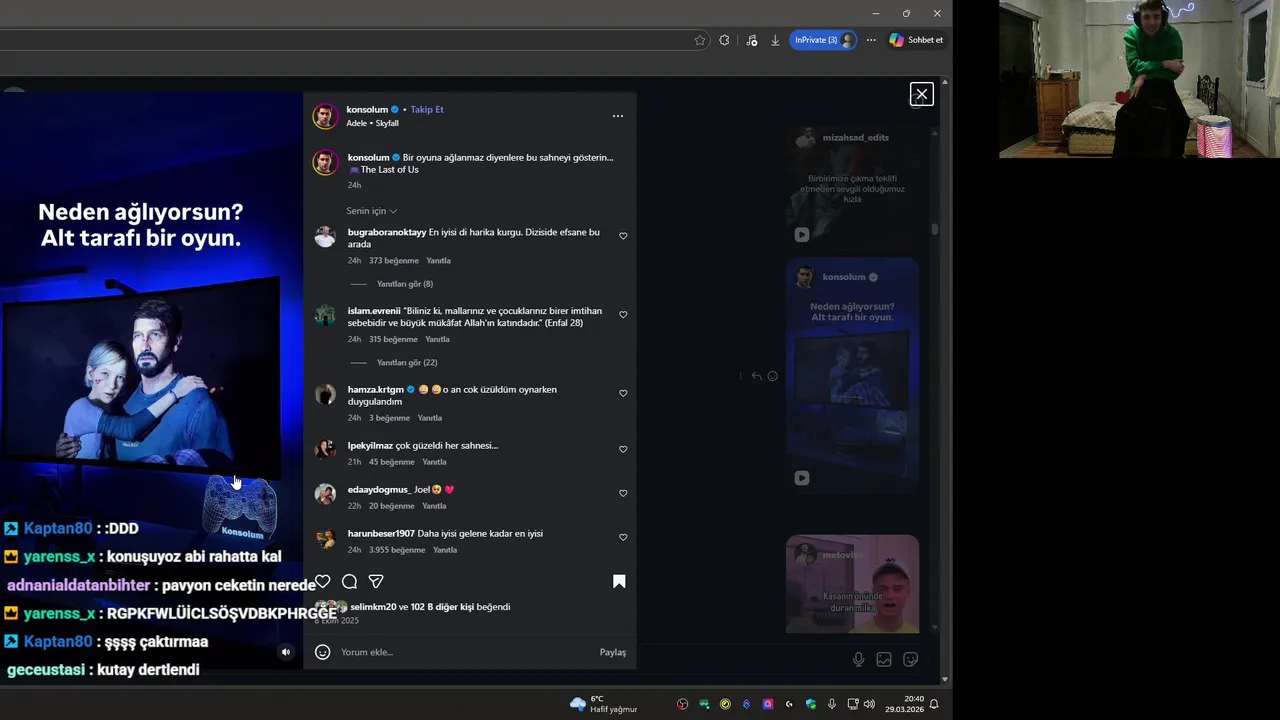The width and height of the screenshot is (1280, 720).
Task: Open browser Downloads icon
Action: (x=775, y=40)
